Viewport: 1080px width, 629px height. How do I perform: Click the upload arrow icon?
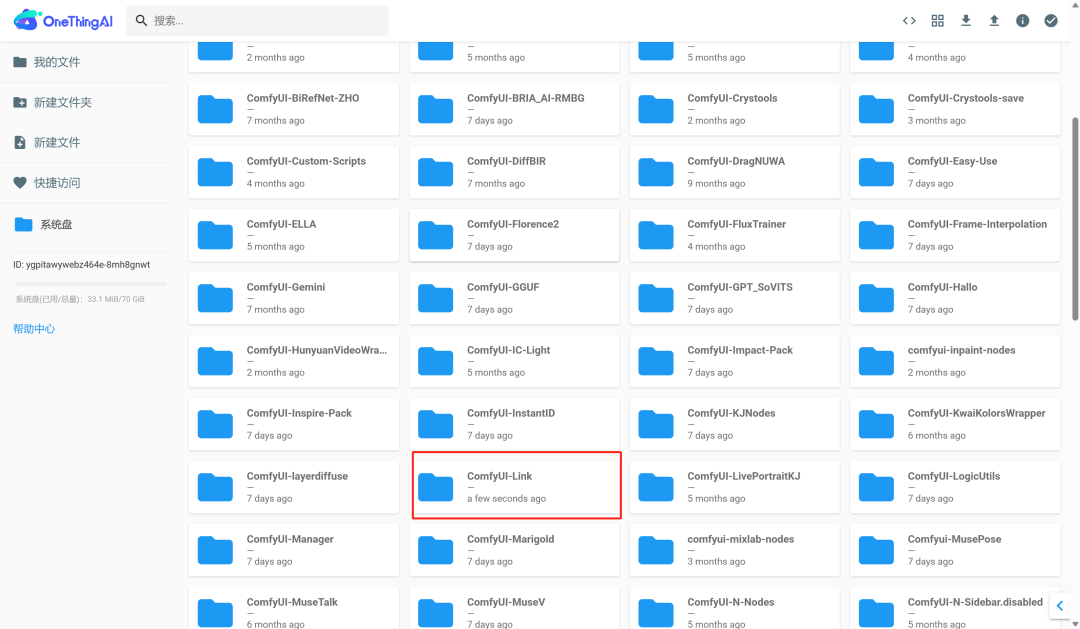994,21
